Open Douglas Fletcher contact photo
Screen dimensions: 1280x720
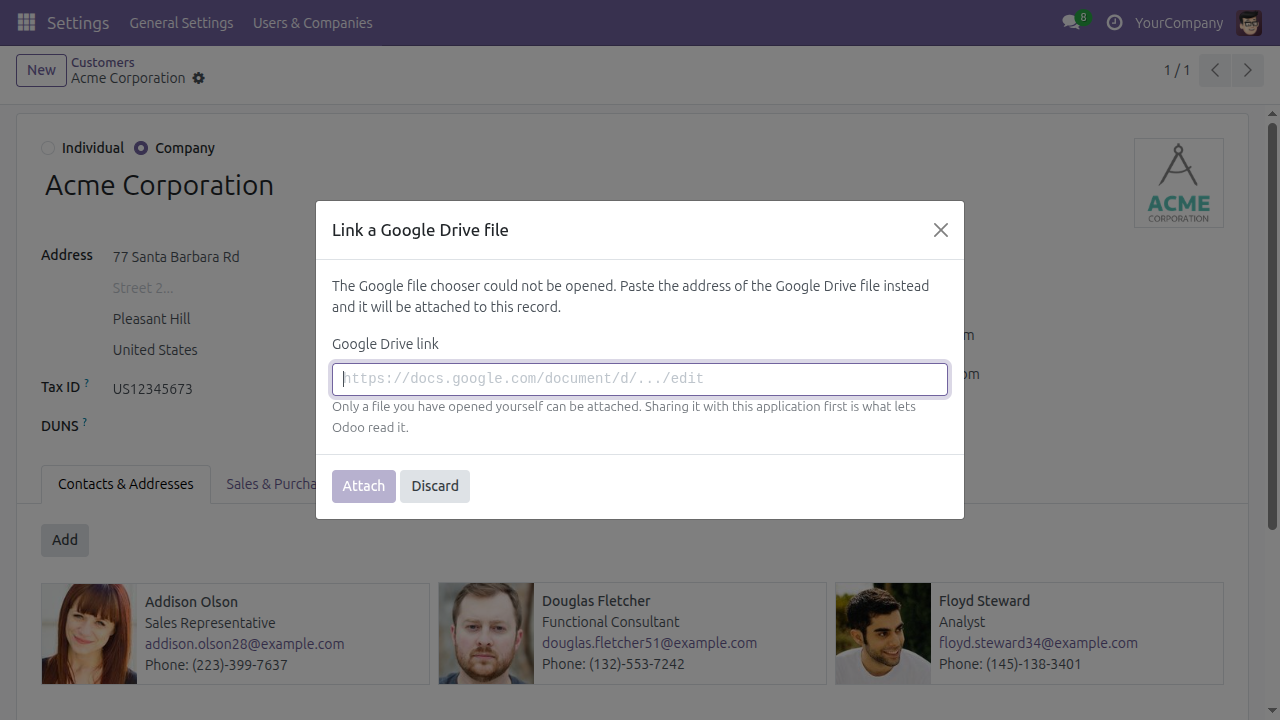click(486, 634)
